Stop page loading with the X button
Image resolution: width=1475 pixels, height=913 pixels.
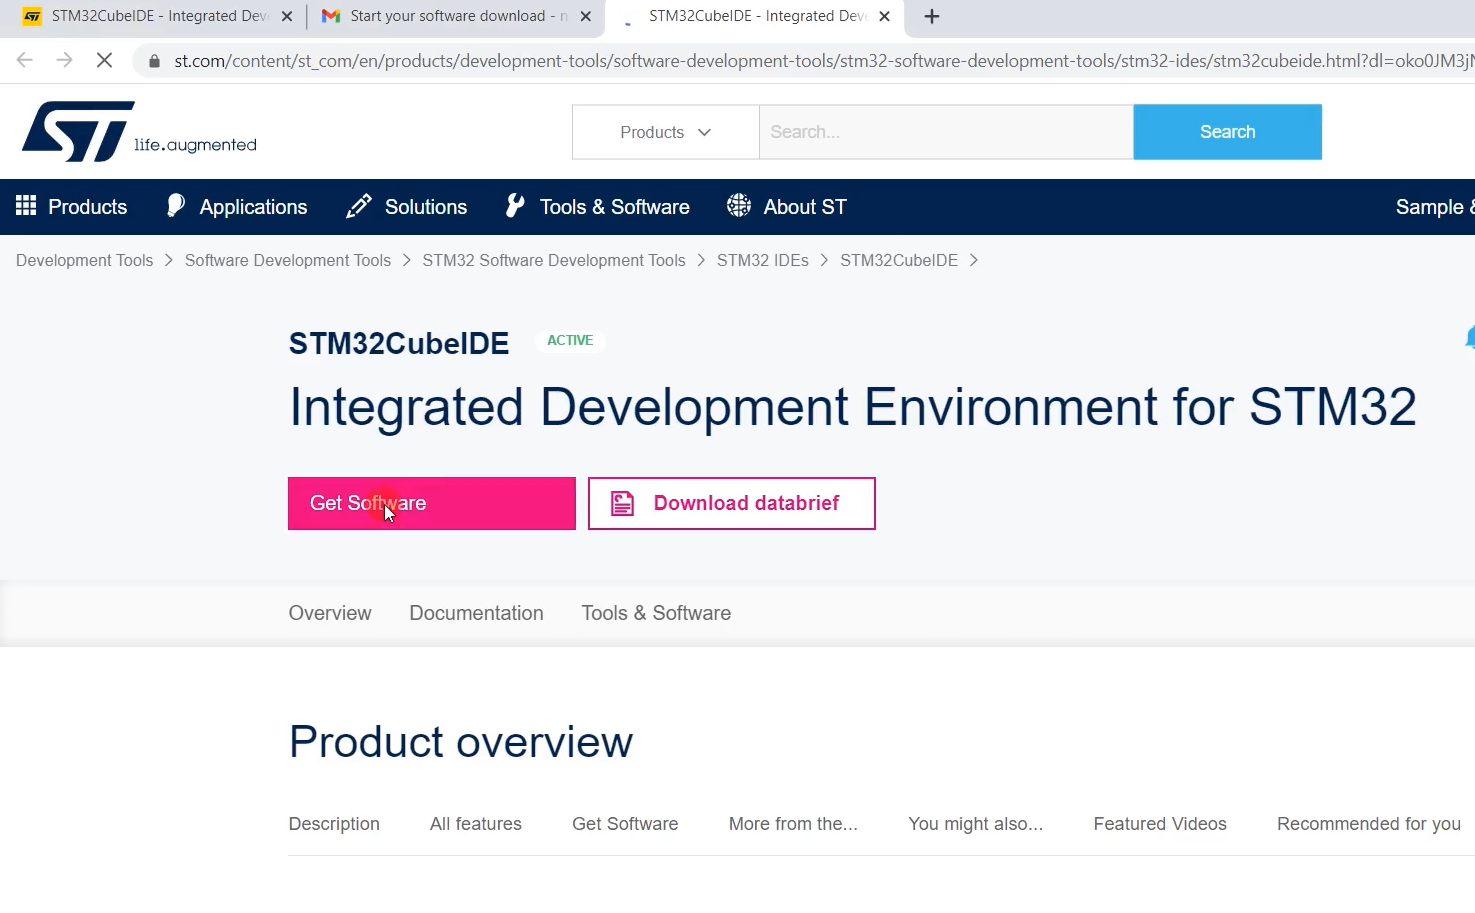click(104, 61)
